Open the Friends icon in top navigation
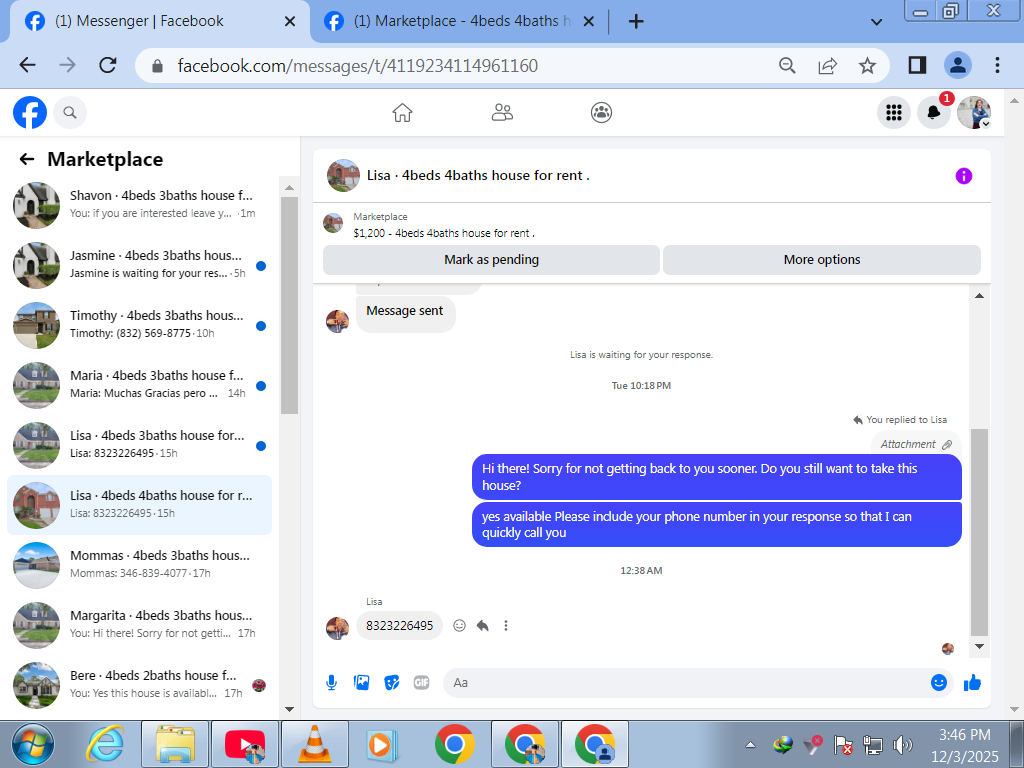1024x768 pixels. click(502, 113)
